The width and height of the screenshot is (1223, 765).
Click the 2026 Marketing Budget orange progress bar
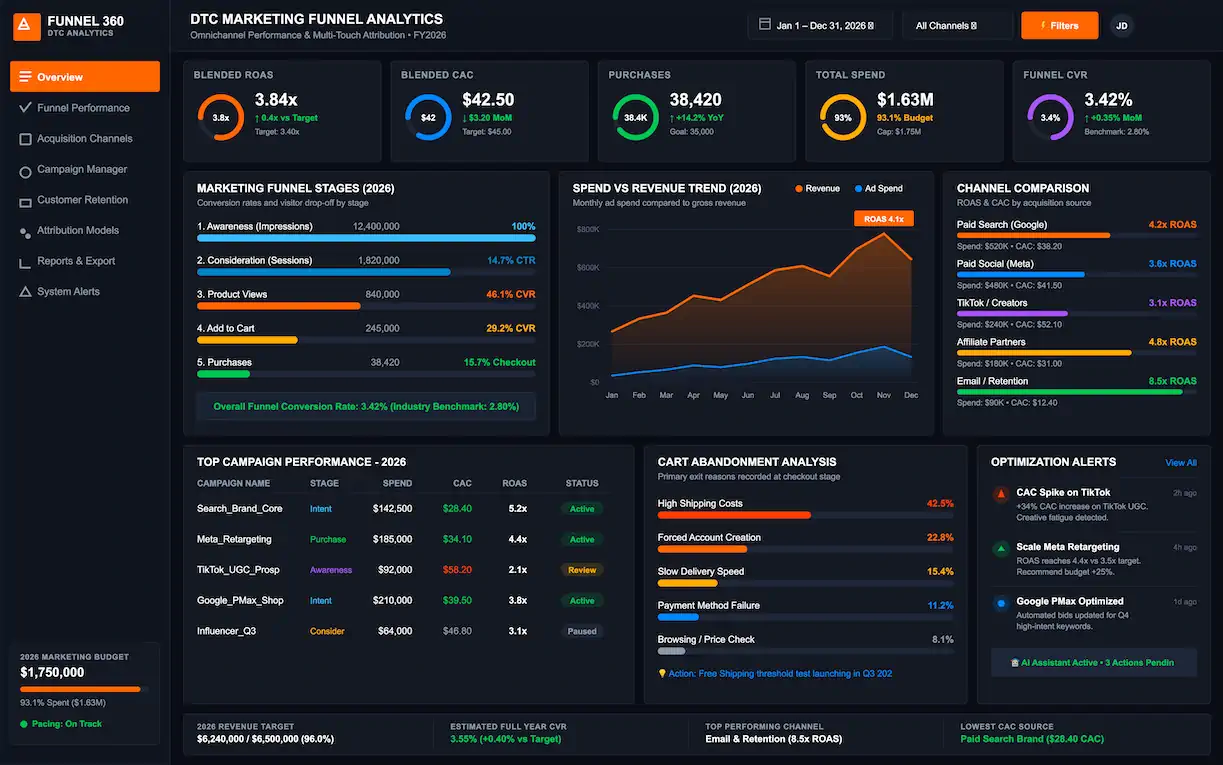pyautogui.click(x=81, y=690)
